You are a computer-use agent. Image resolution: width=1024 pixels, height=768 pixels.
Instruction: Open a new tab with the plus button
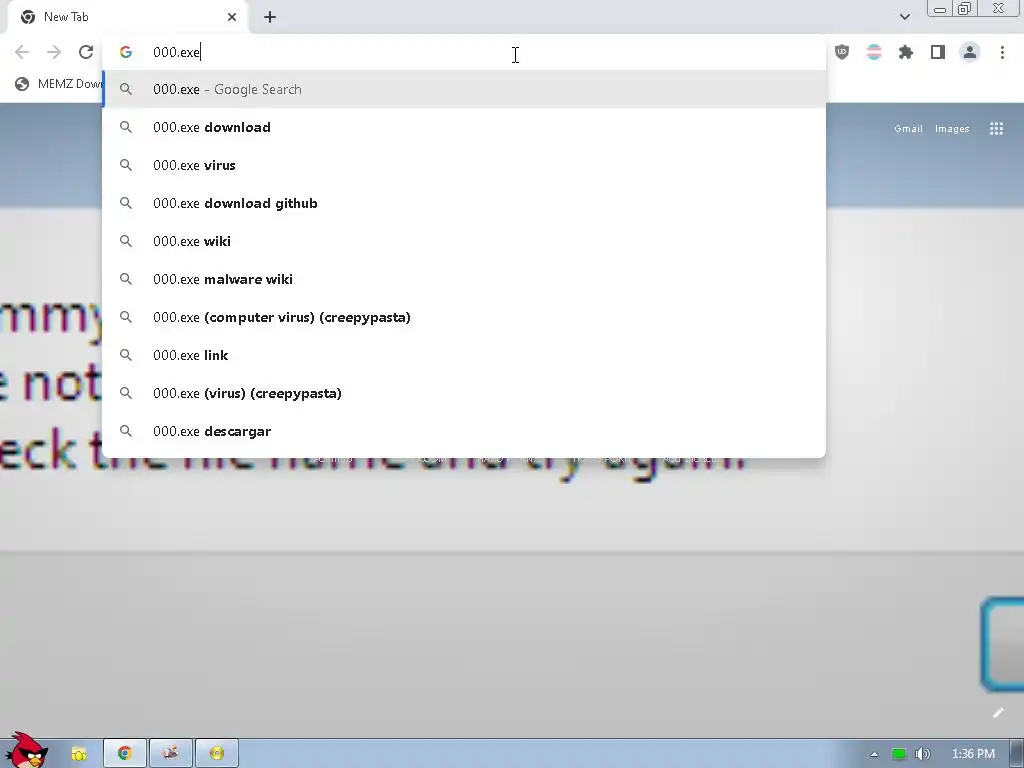270,17
